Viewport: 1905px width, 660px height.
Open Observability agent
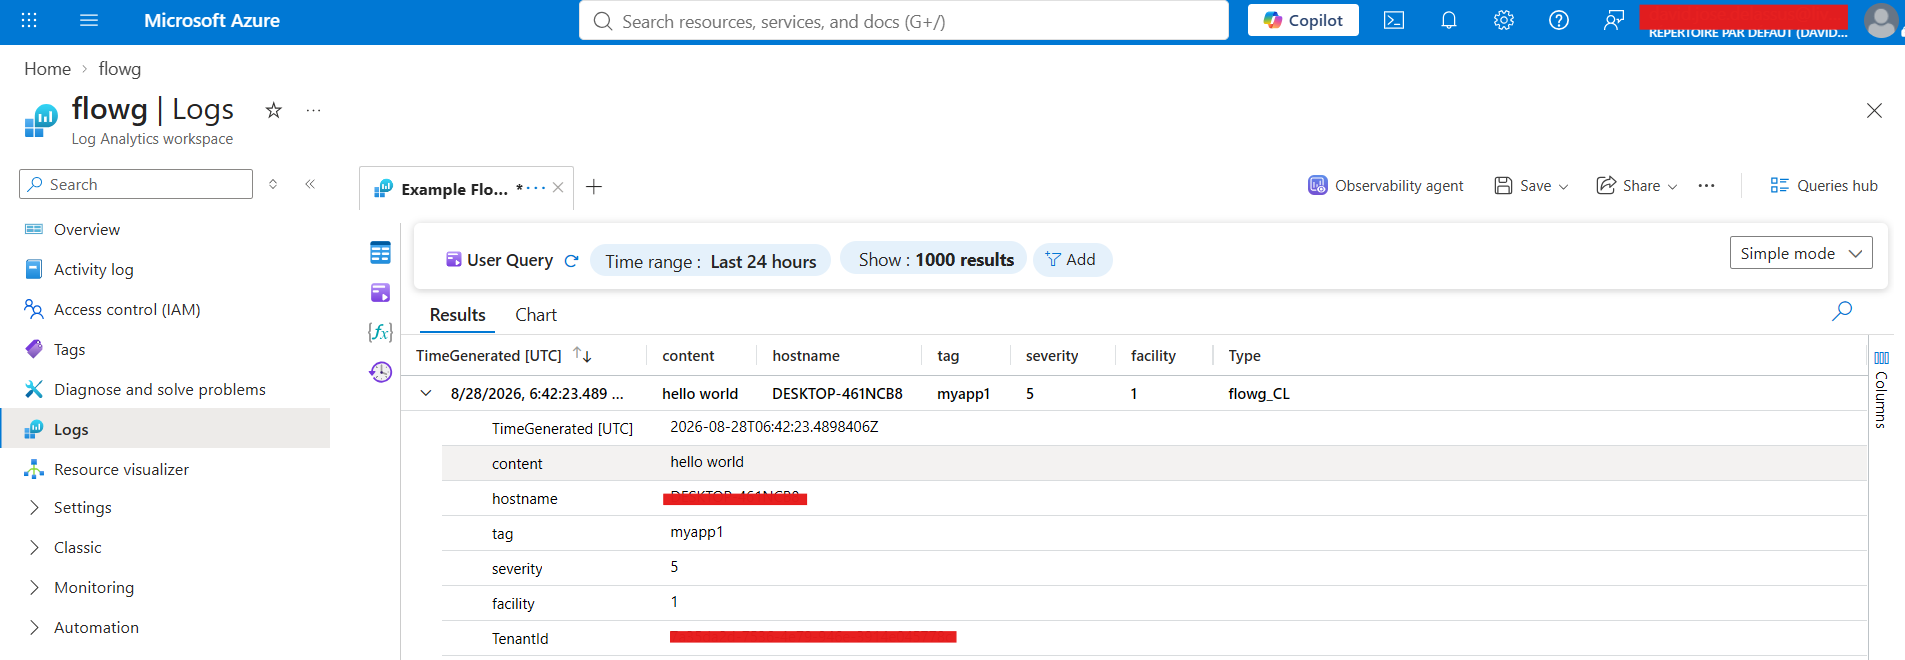point(1386,185)
